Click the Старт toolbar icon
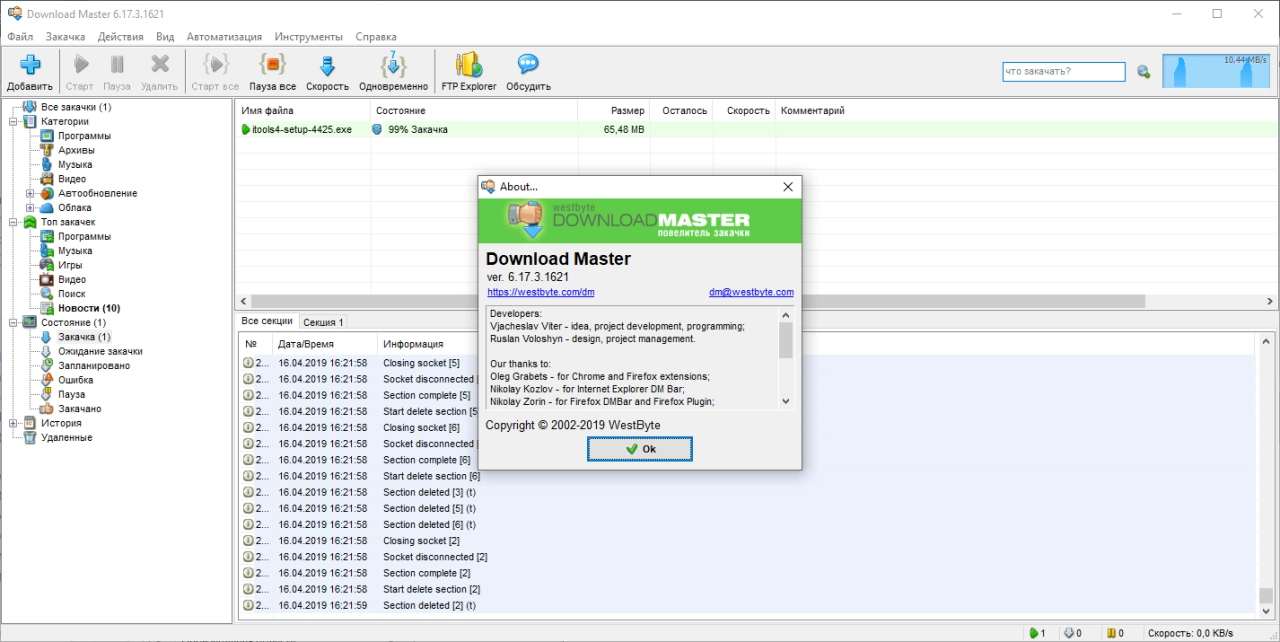 (x=80, y=65)
